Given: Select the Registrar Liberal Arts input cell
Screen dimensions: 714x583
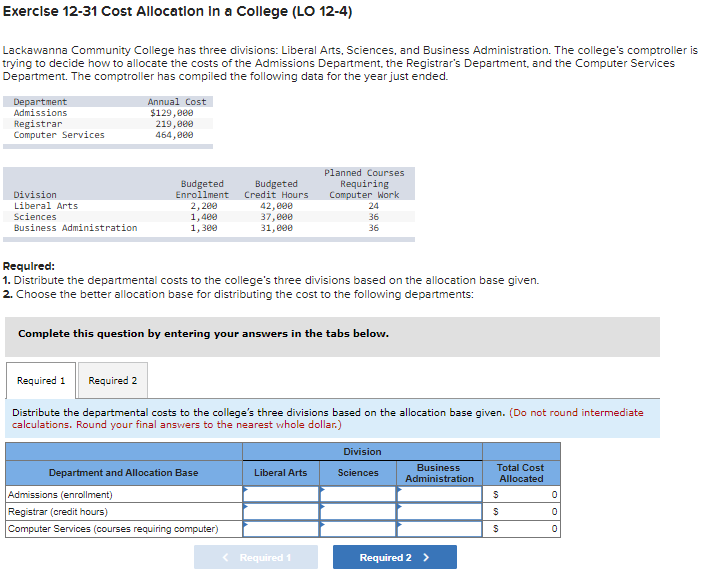Looking at the screenshot, I should [x=281, y=511].
